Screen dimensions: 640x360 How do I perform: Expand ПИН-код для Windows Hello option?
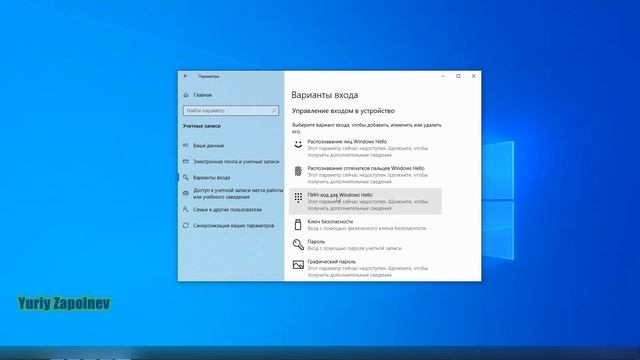pyautogui.click(x=365, y=201)
